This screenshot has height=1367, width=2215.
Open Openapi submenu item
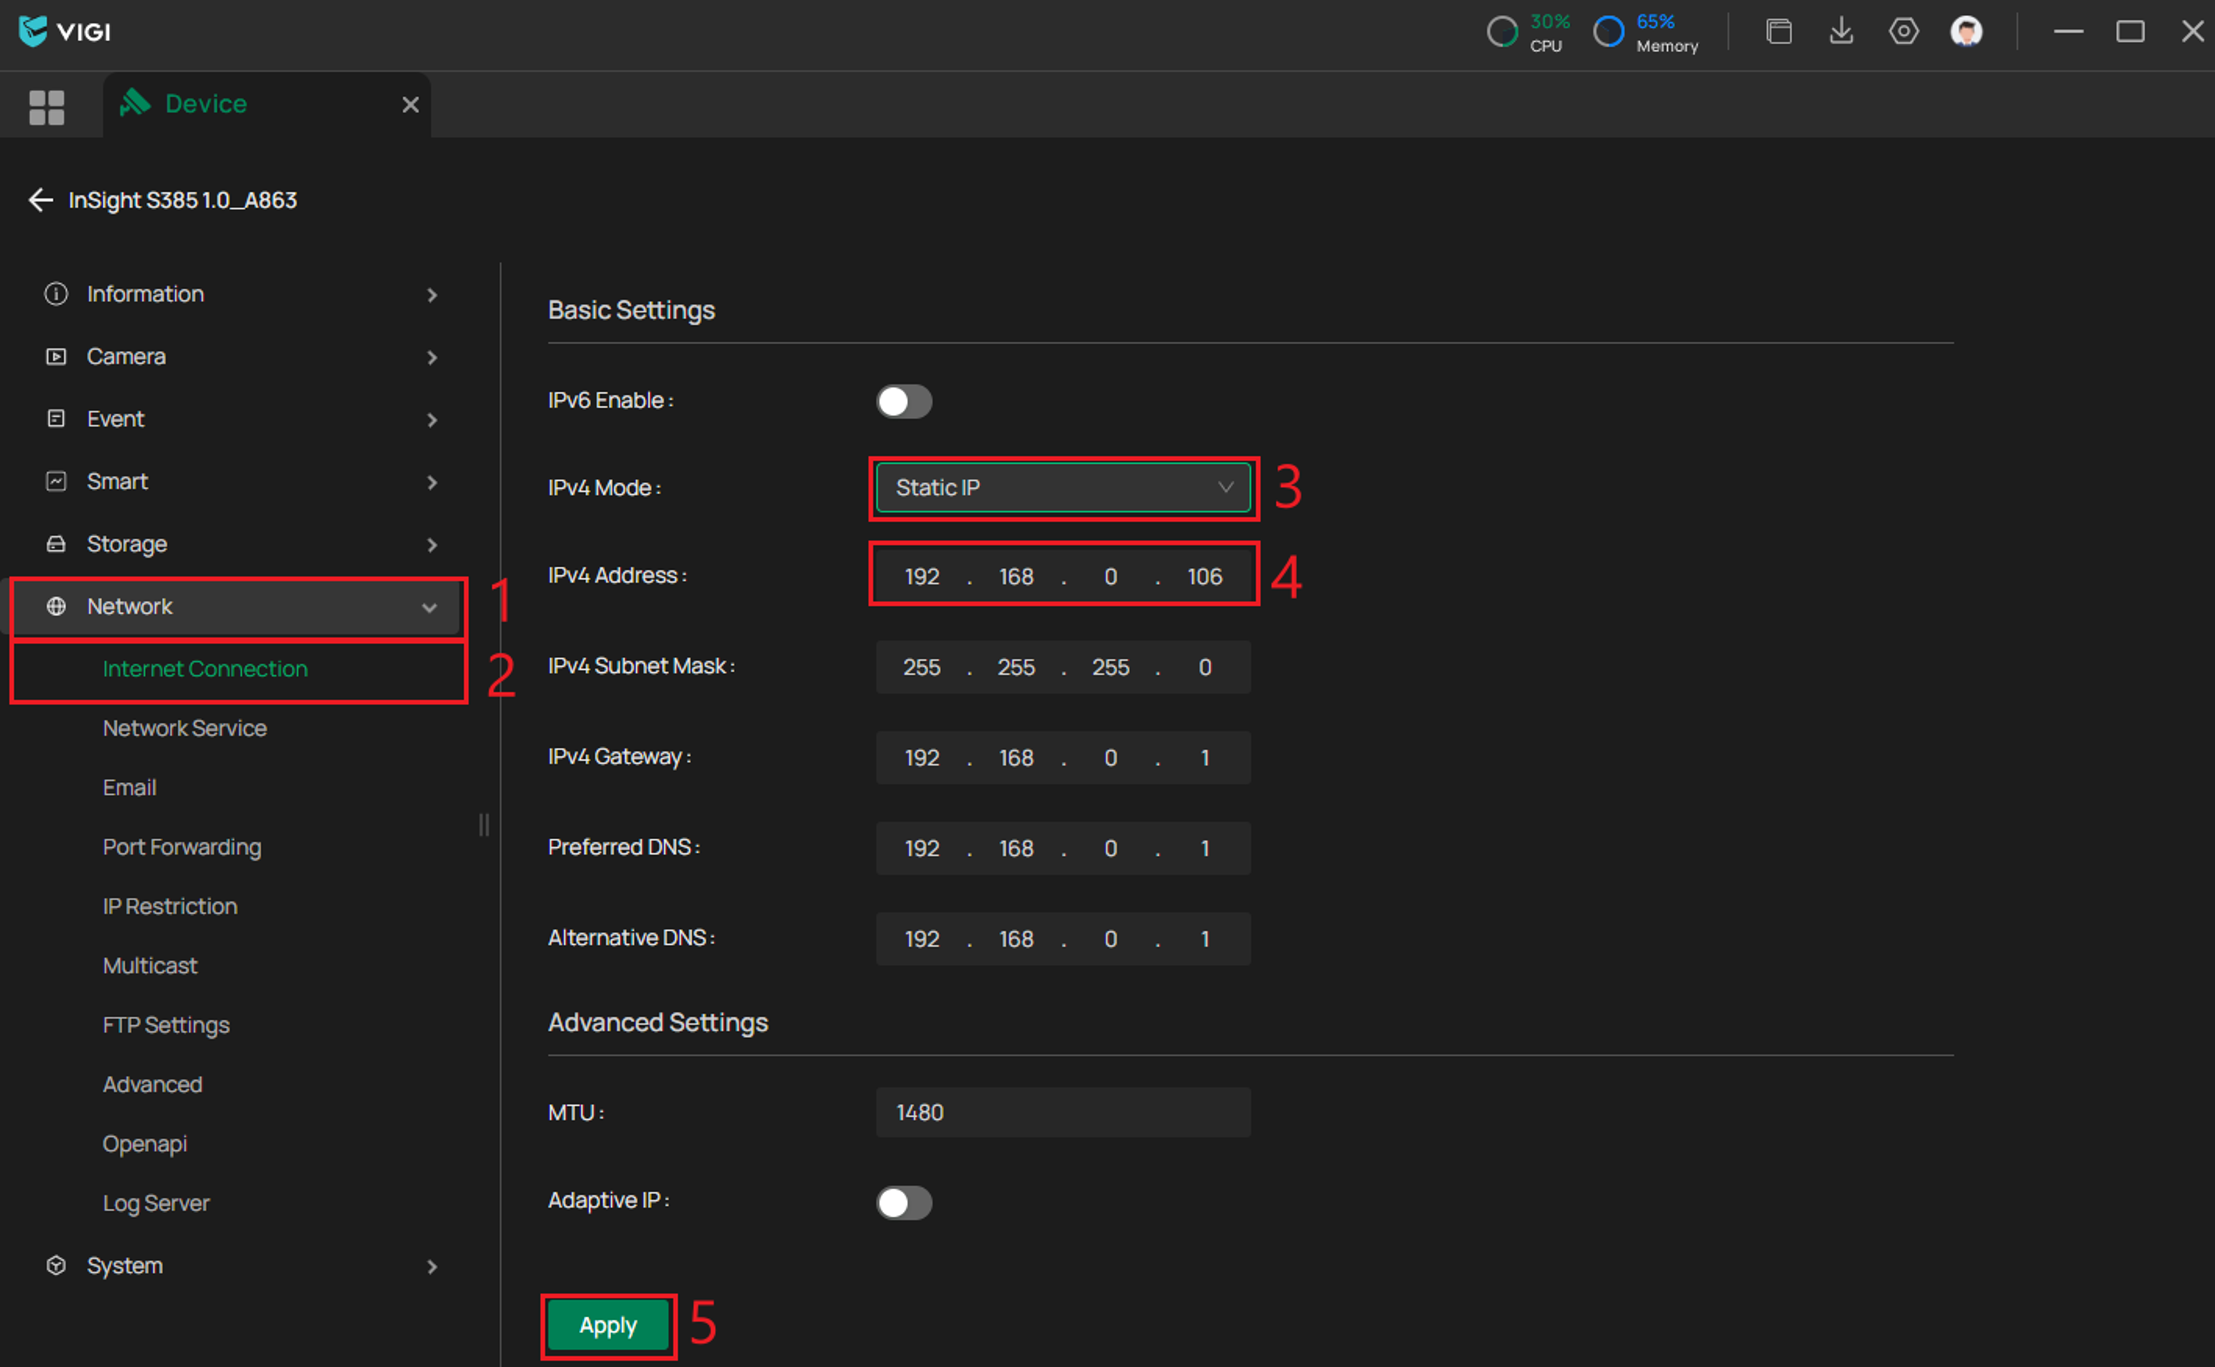(x=145, y=1143)
